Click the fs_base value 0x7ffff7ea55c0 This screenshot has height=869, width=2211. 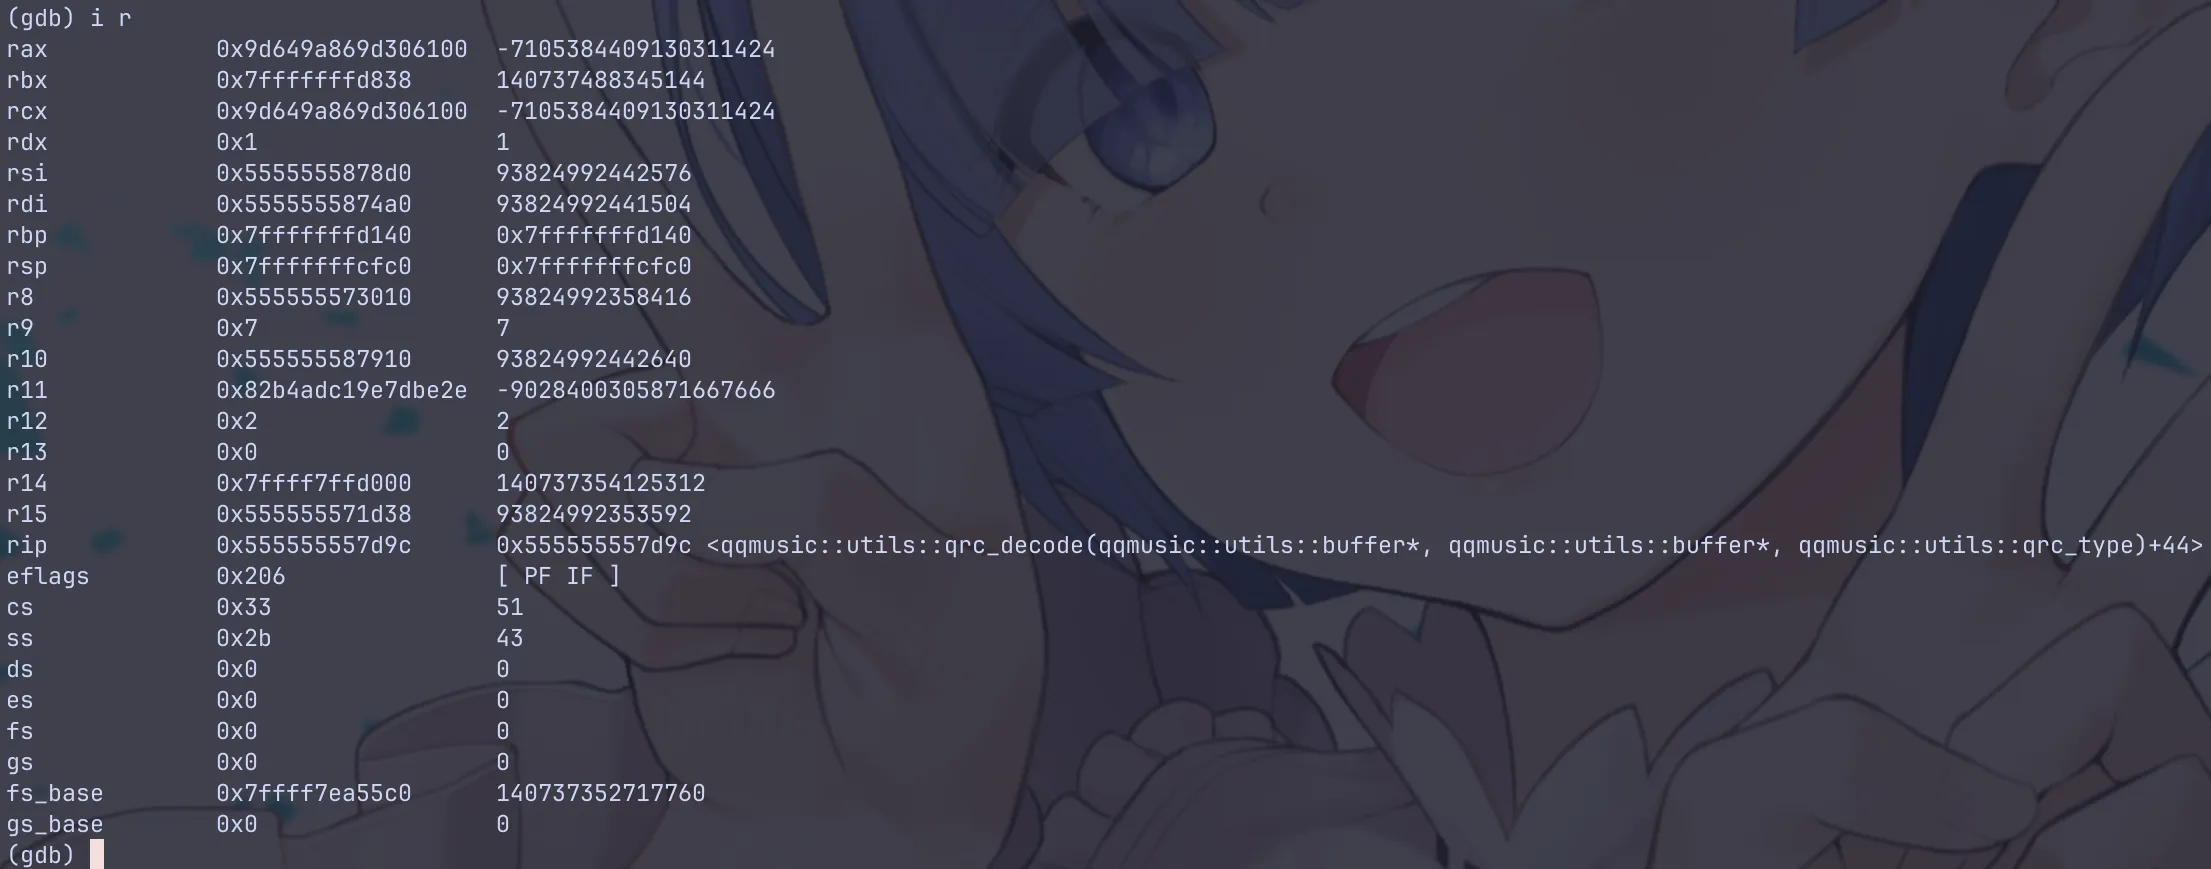314,793
